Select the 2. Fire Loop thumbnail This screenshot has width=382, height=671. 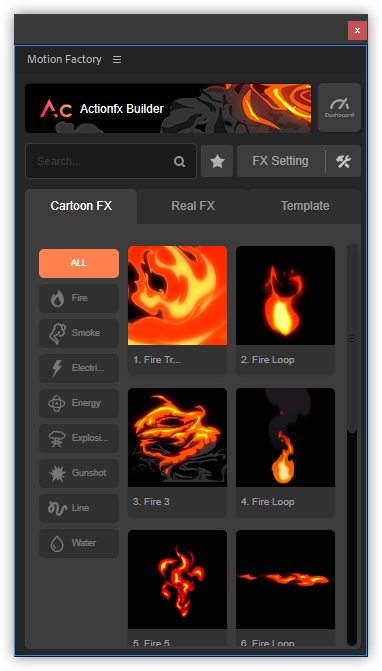pos(285,295)
